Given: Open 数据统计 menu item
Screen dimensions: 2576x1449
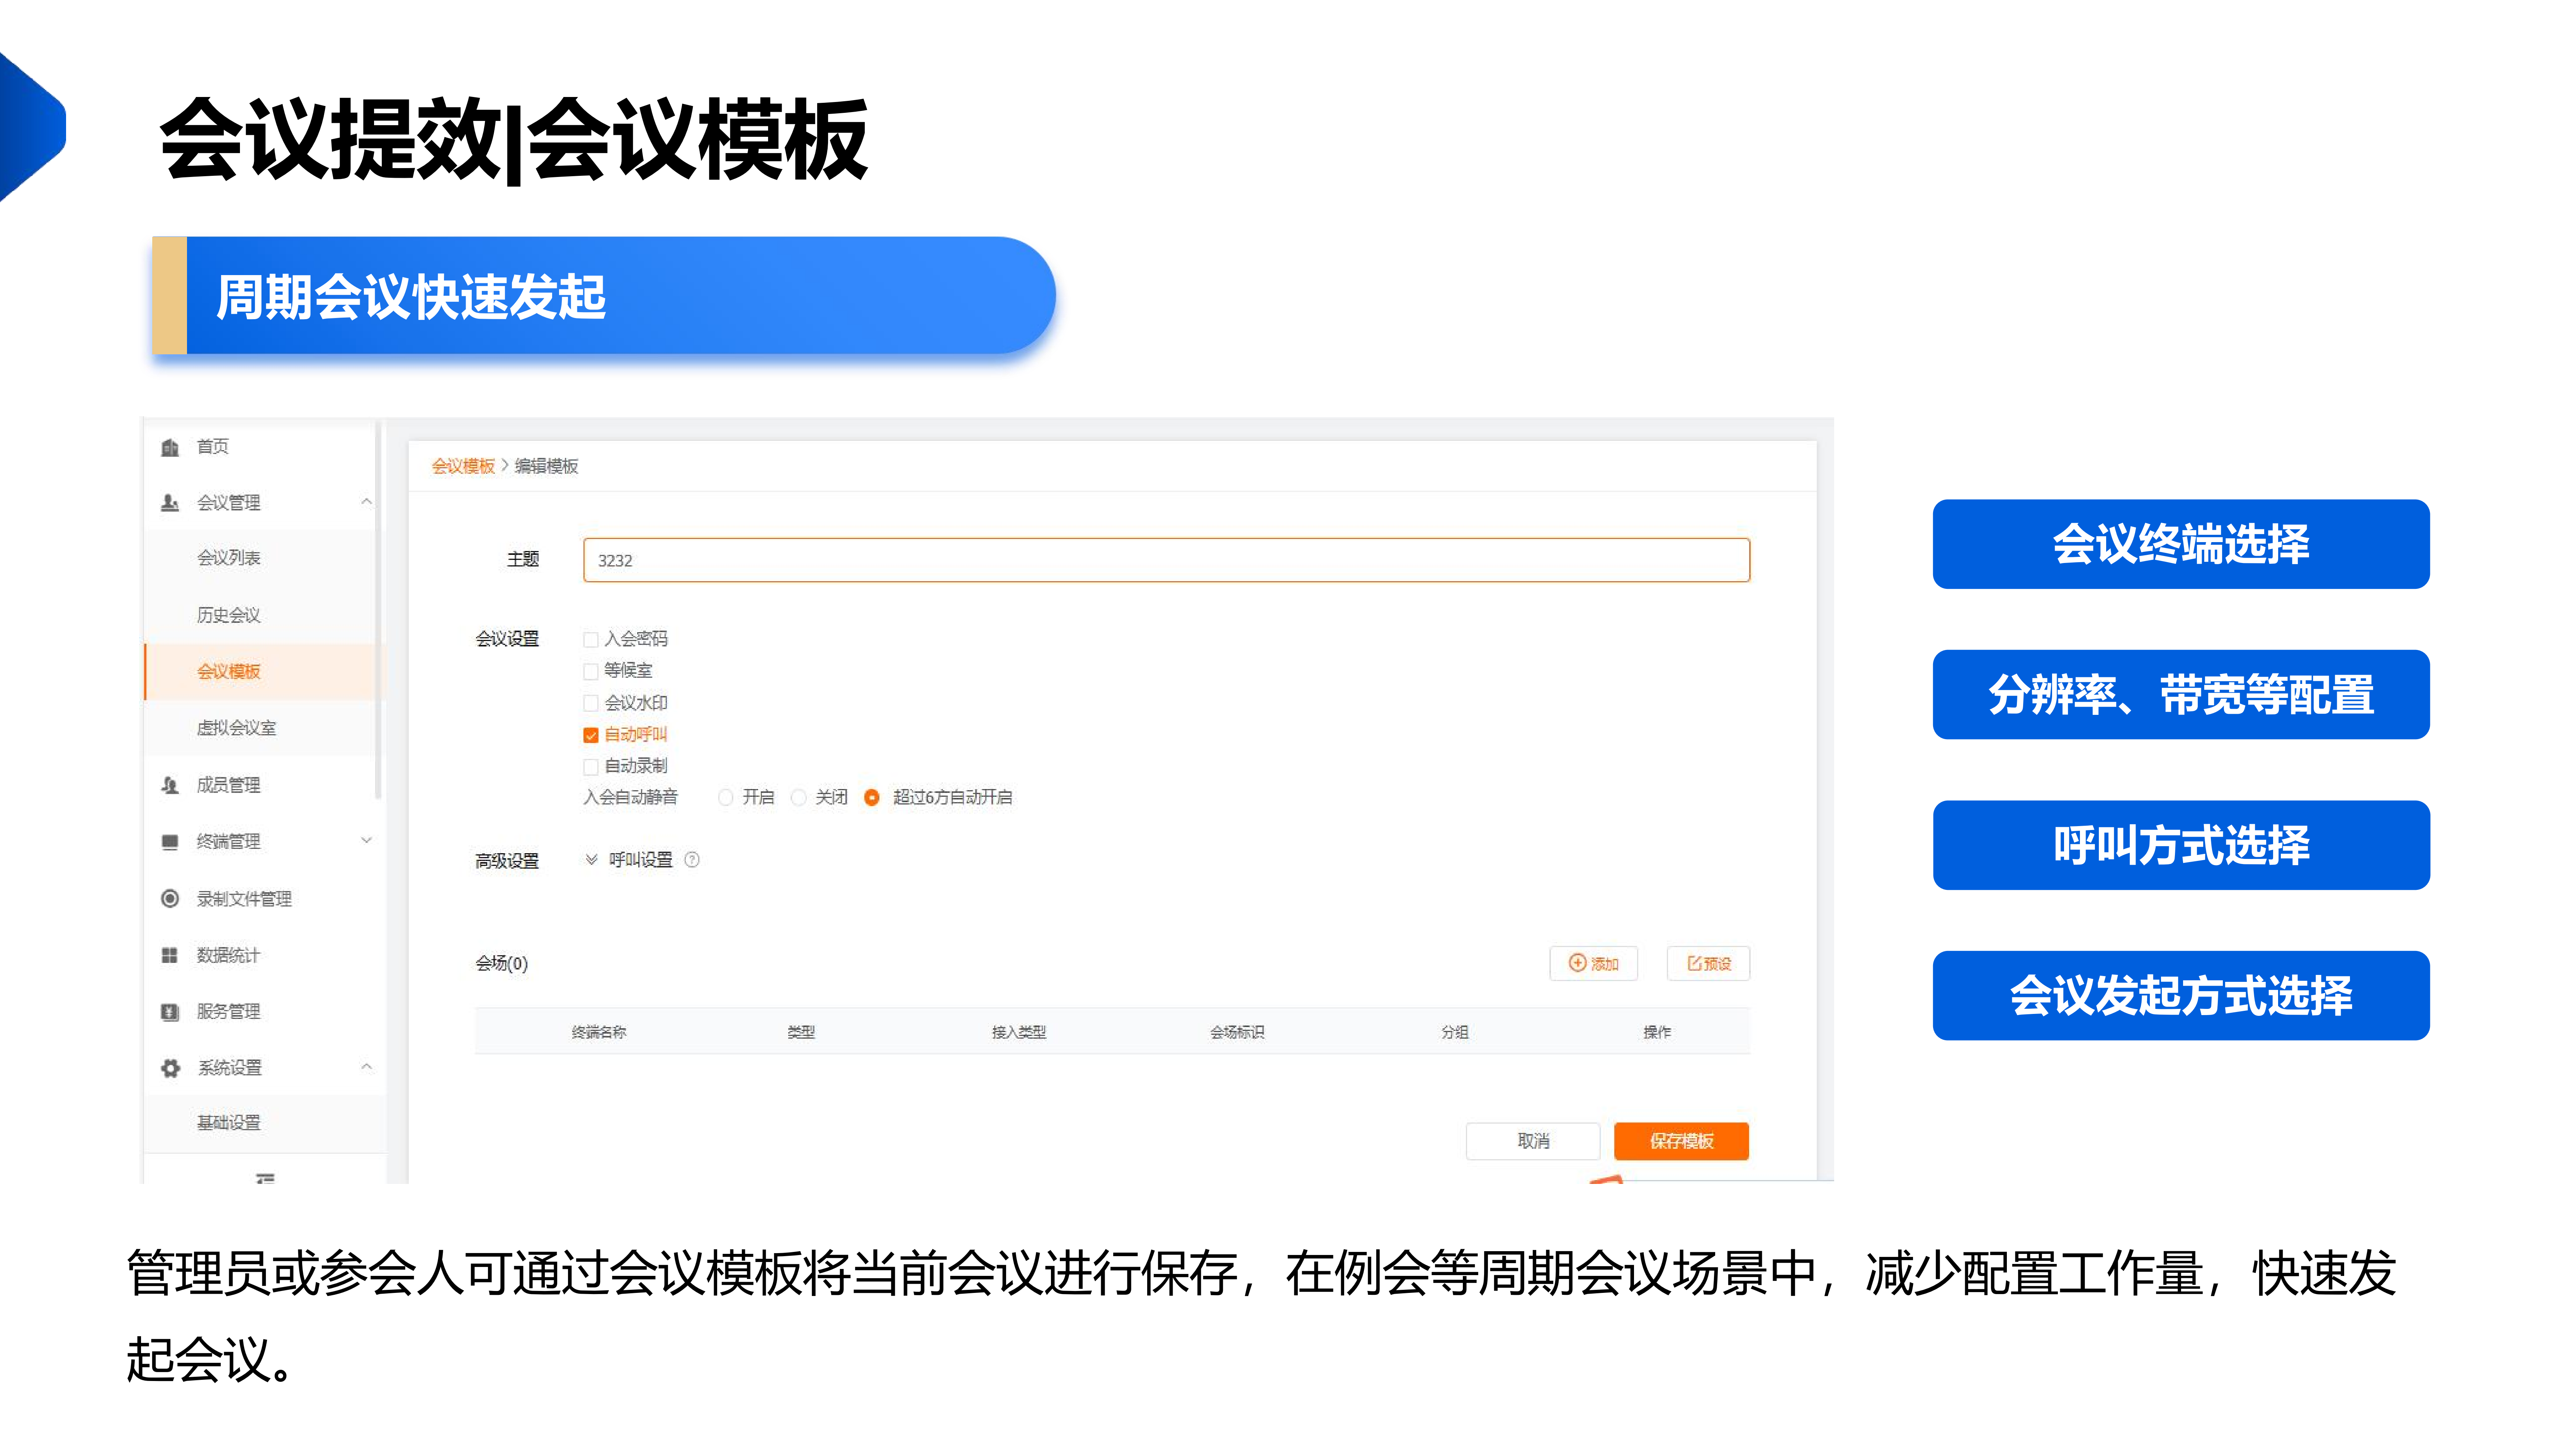Looking at the screenshot, I should [x=229, y=955].
